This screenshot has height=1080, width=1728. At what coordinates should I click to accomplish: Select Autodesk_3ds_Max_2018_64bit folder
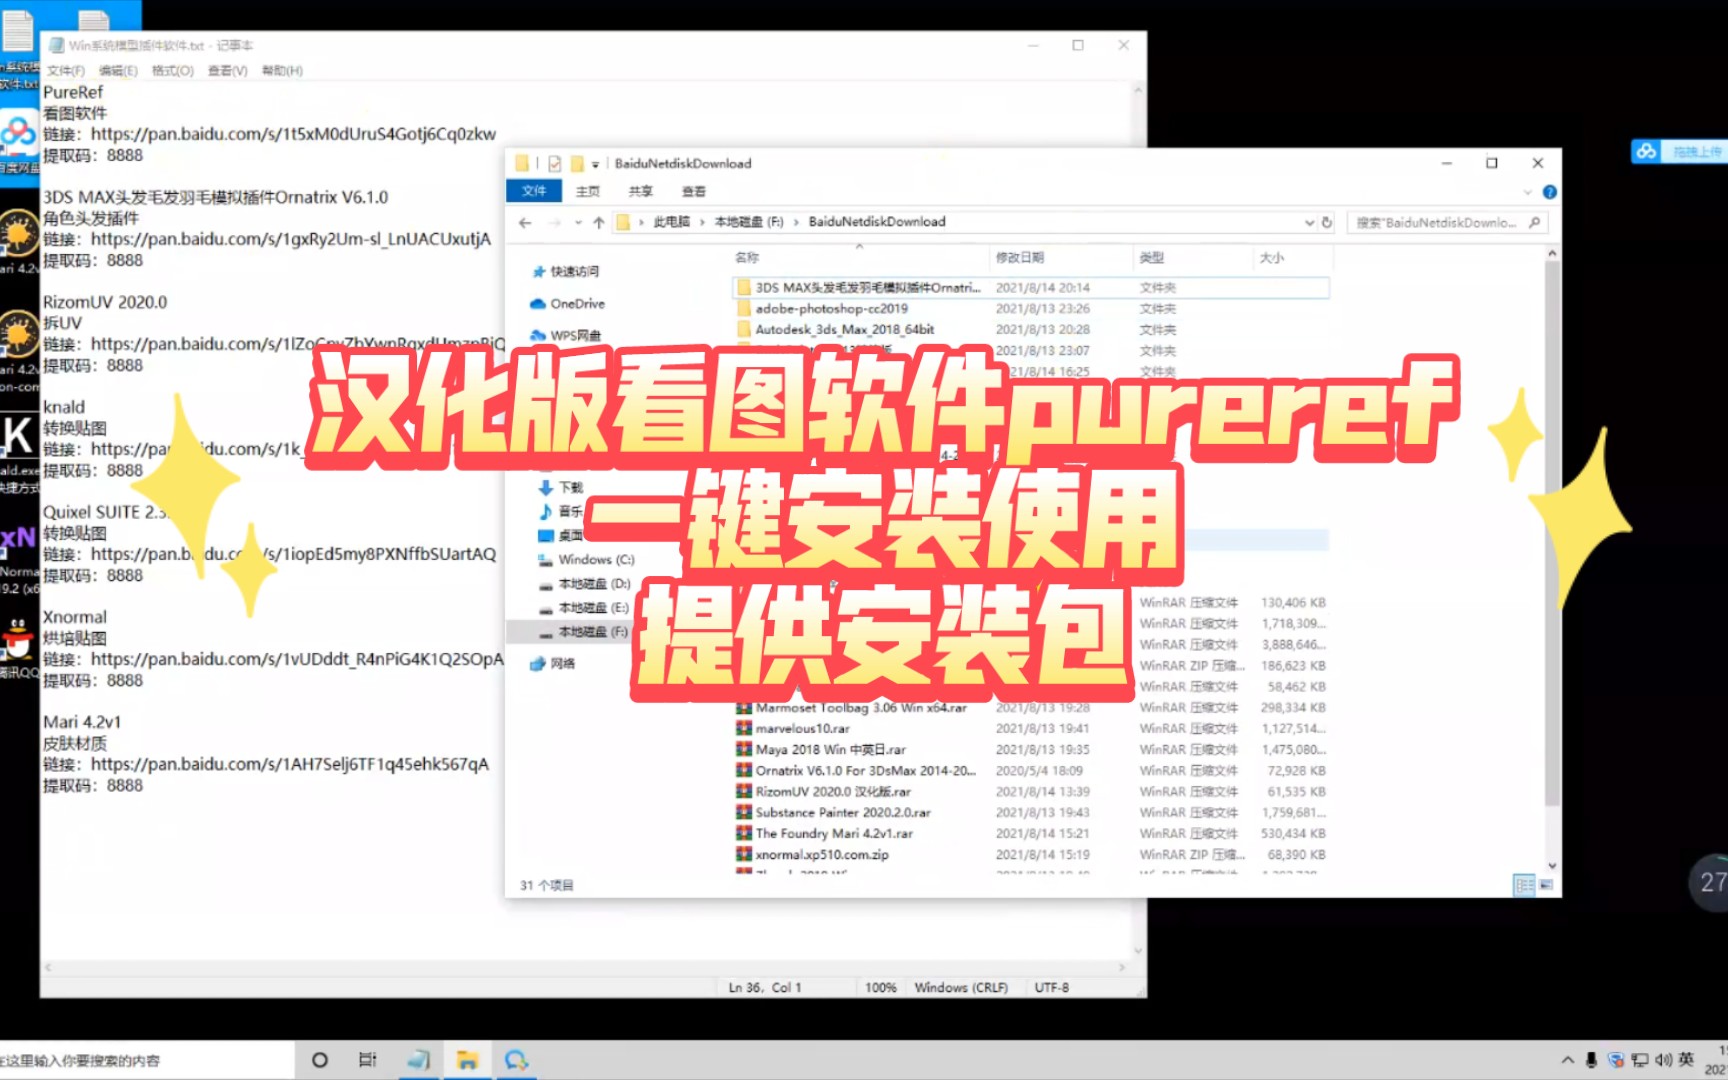click(x=845, y=330)
